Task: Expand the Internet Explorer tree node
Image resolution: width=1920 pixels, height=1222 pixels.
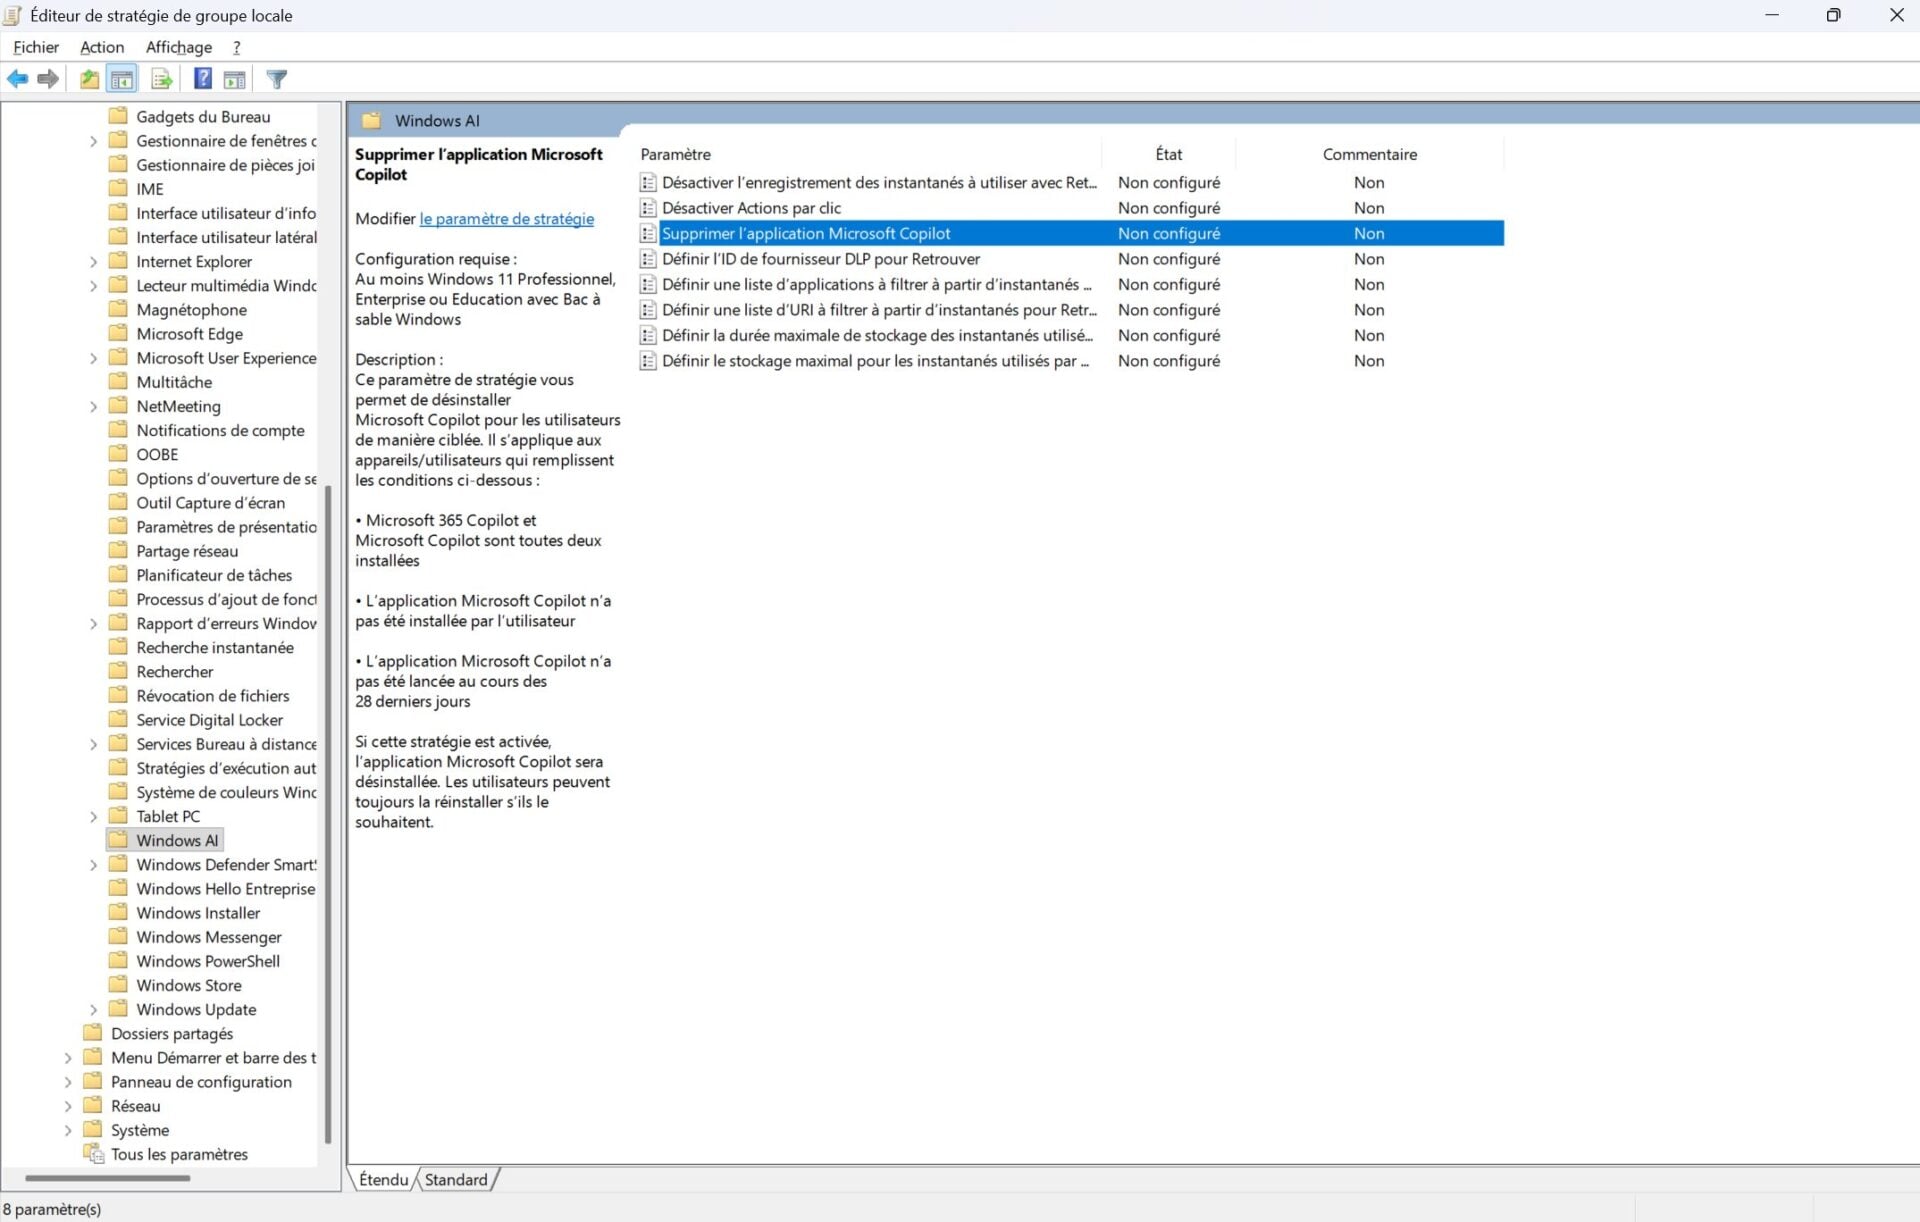Action: click(93, 262)
